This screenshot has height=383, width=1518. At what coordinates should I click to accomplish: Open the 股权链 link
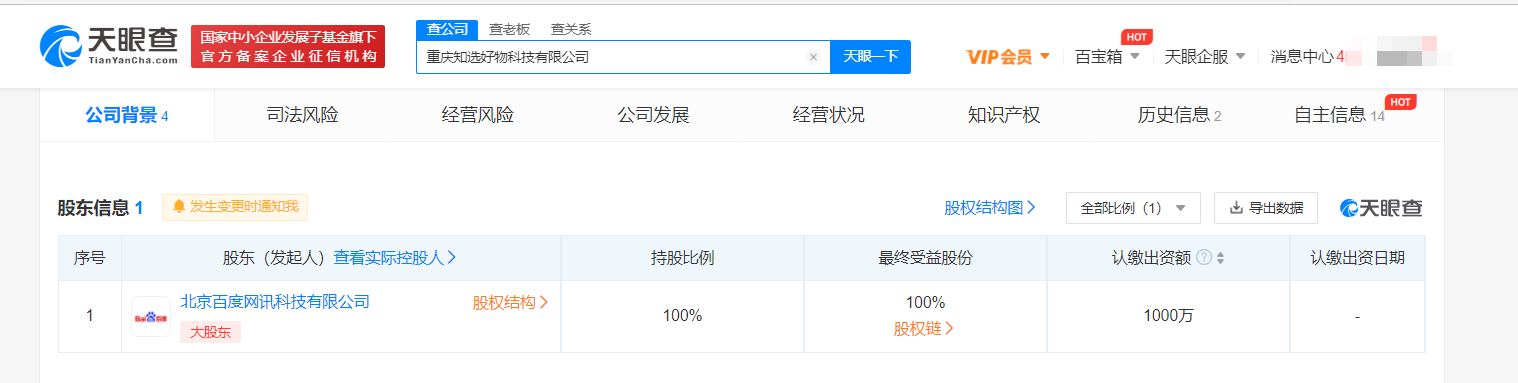pyautogui.click(x=924, y=328)
